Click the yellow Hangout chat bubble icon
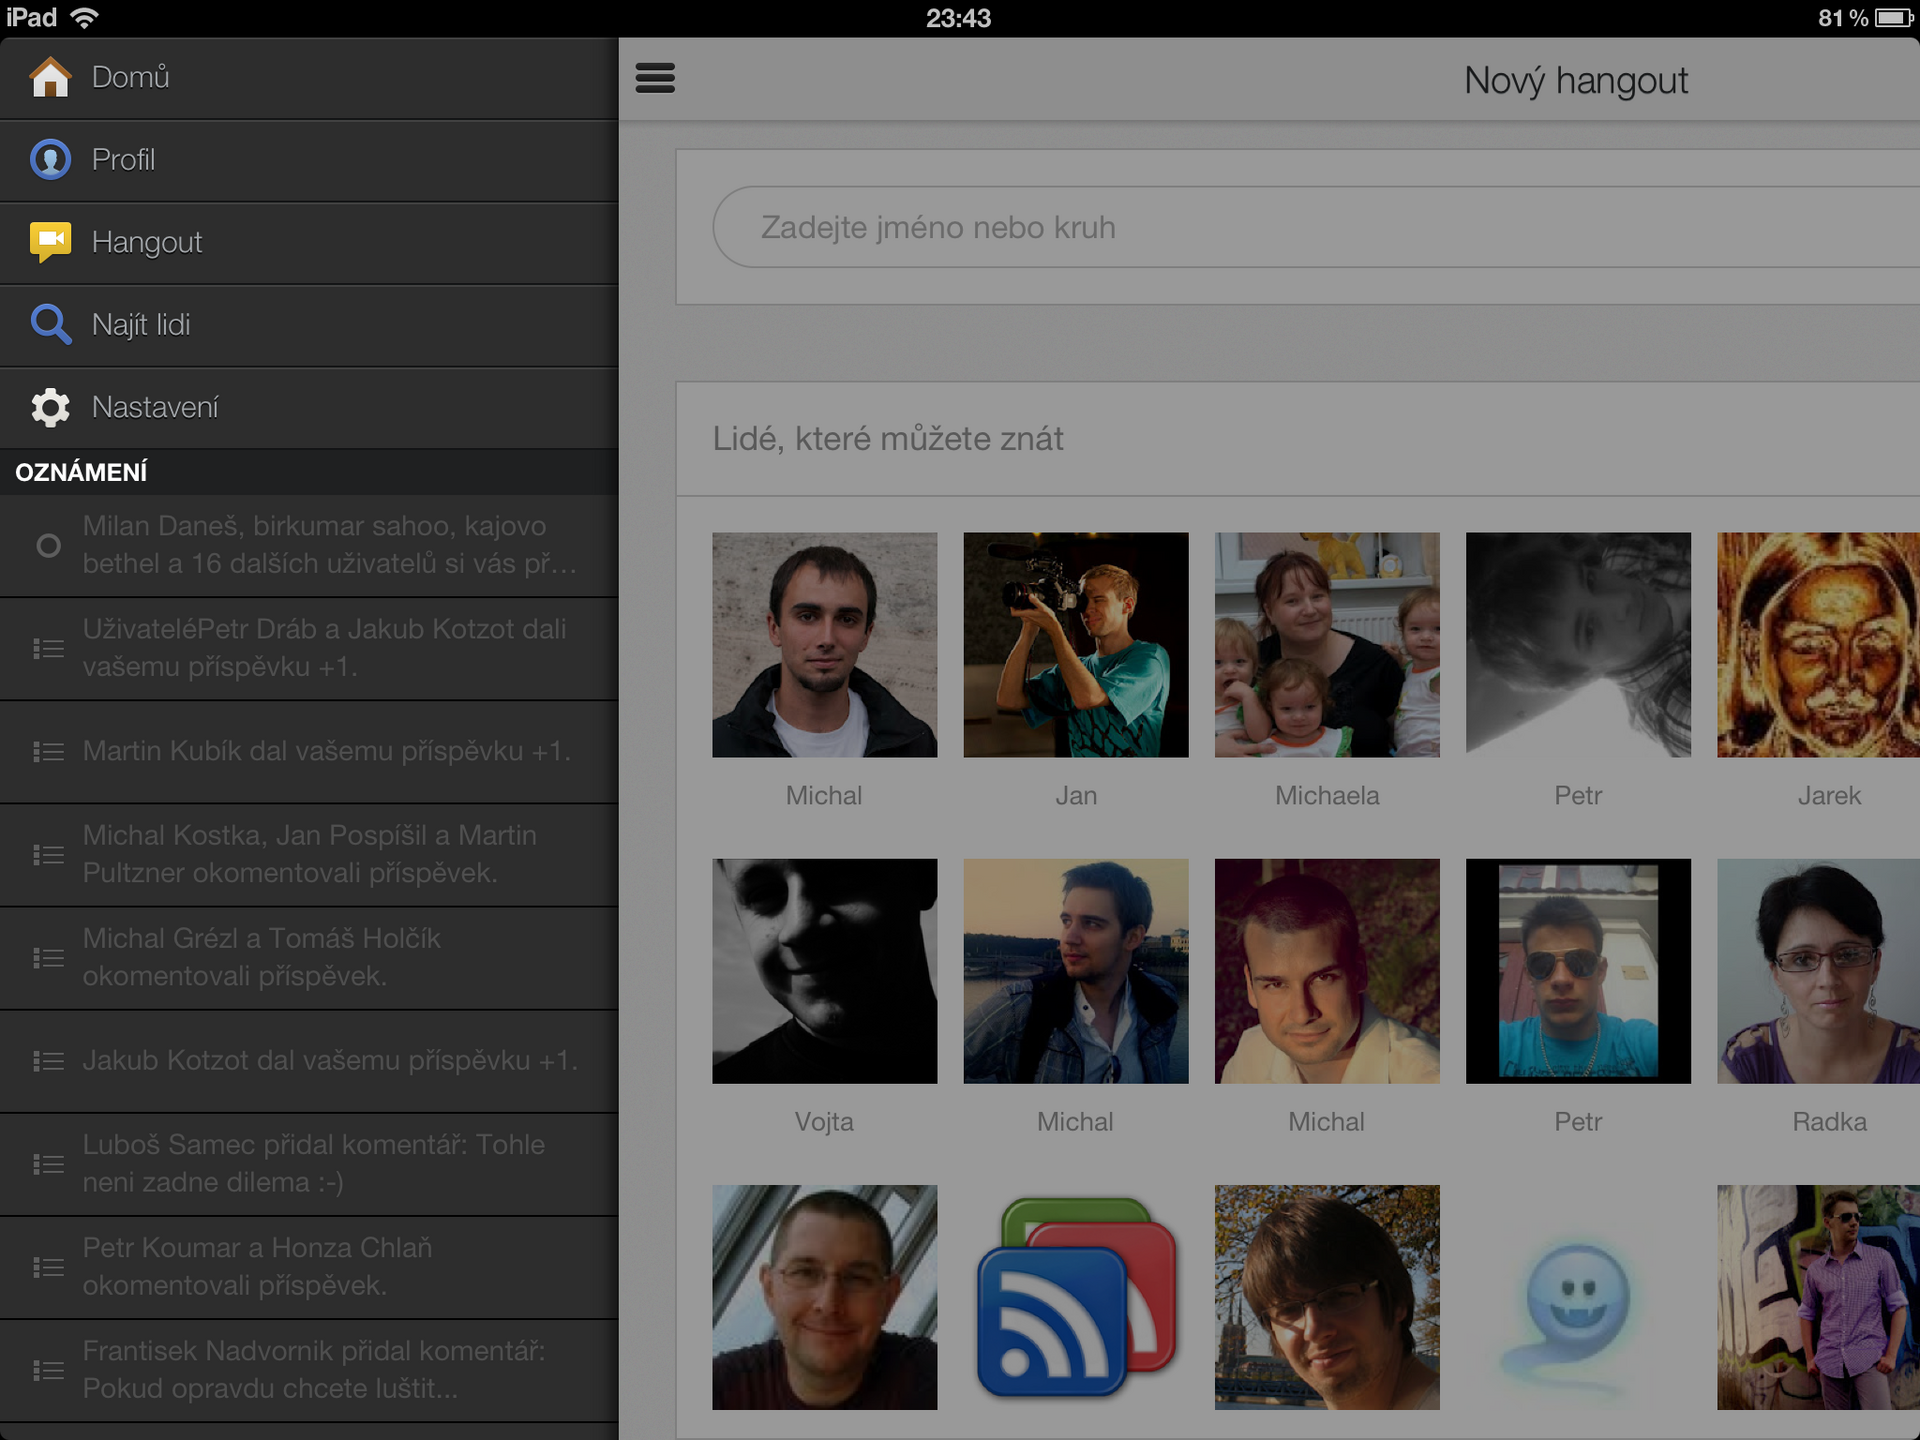The image size is (1920, 1440). [51, 241]
